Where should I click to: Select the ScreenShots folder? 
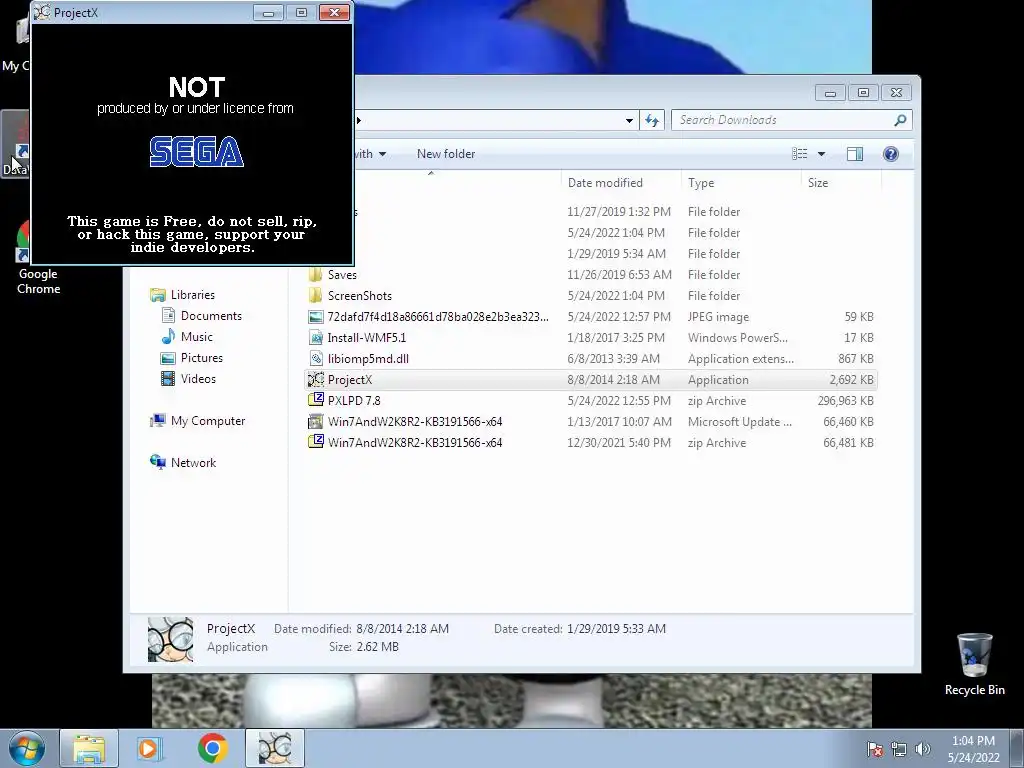pos(591,296)
